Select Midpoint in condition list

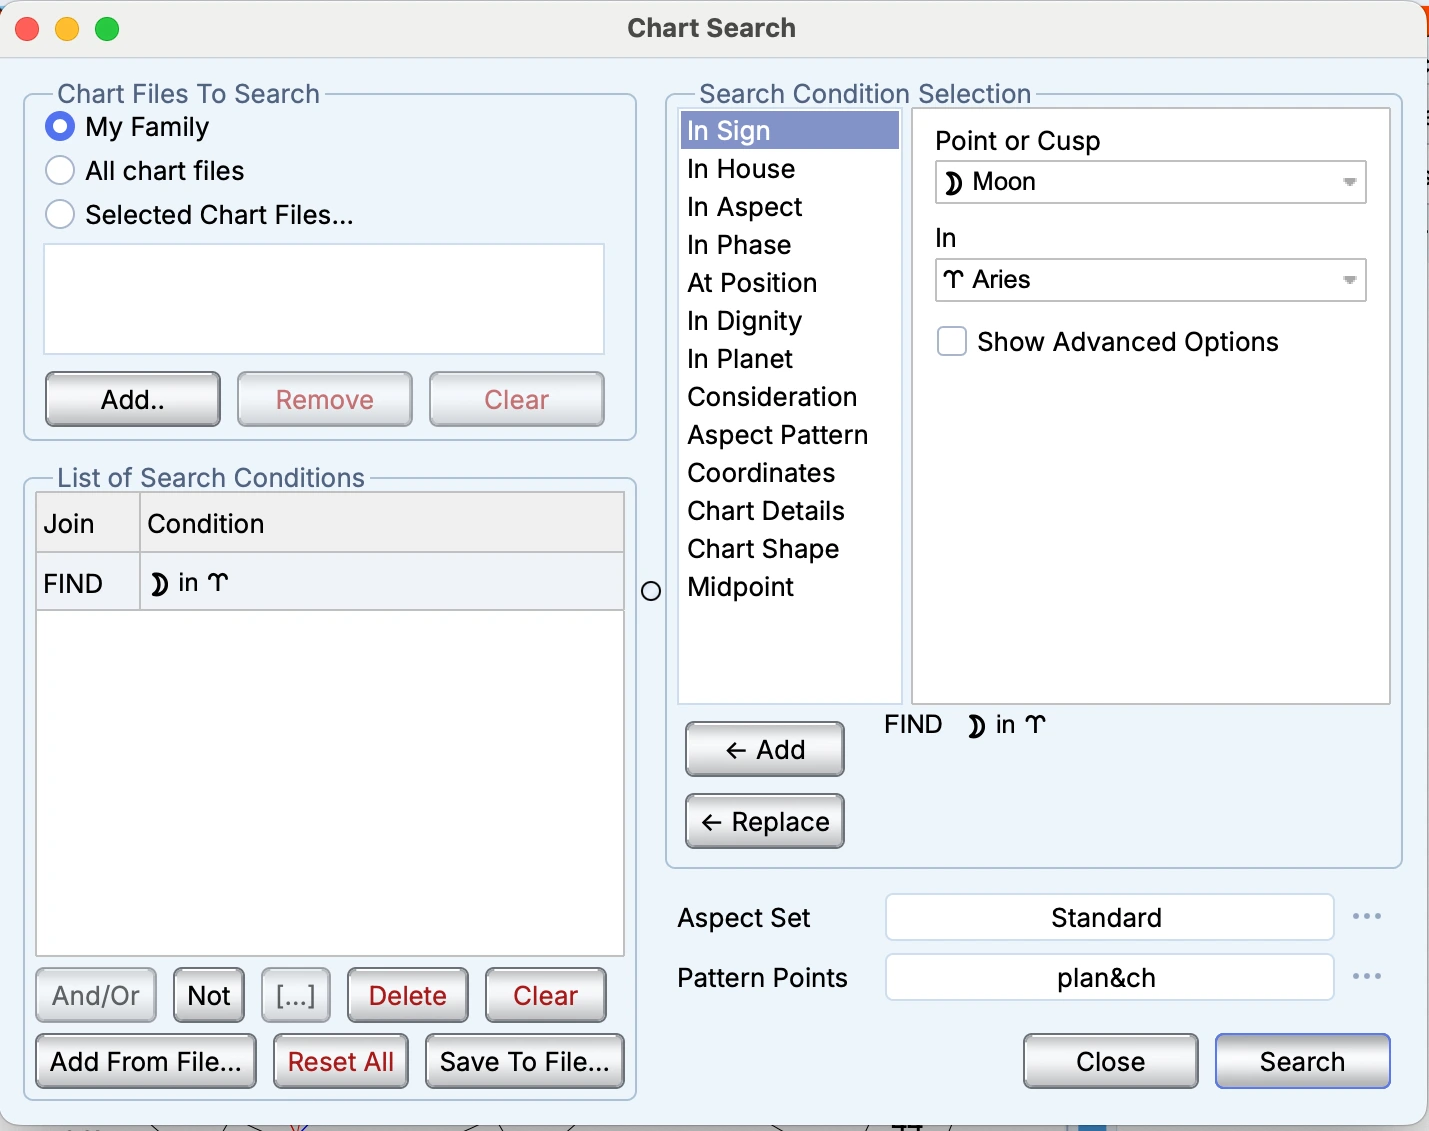tap(790, 587)
